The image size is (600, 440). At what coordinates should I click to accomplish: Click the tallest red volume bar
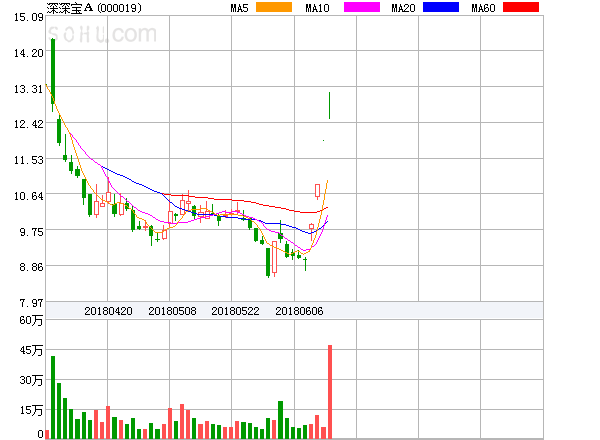coord(330,392)
